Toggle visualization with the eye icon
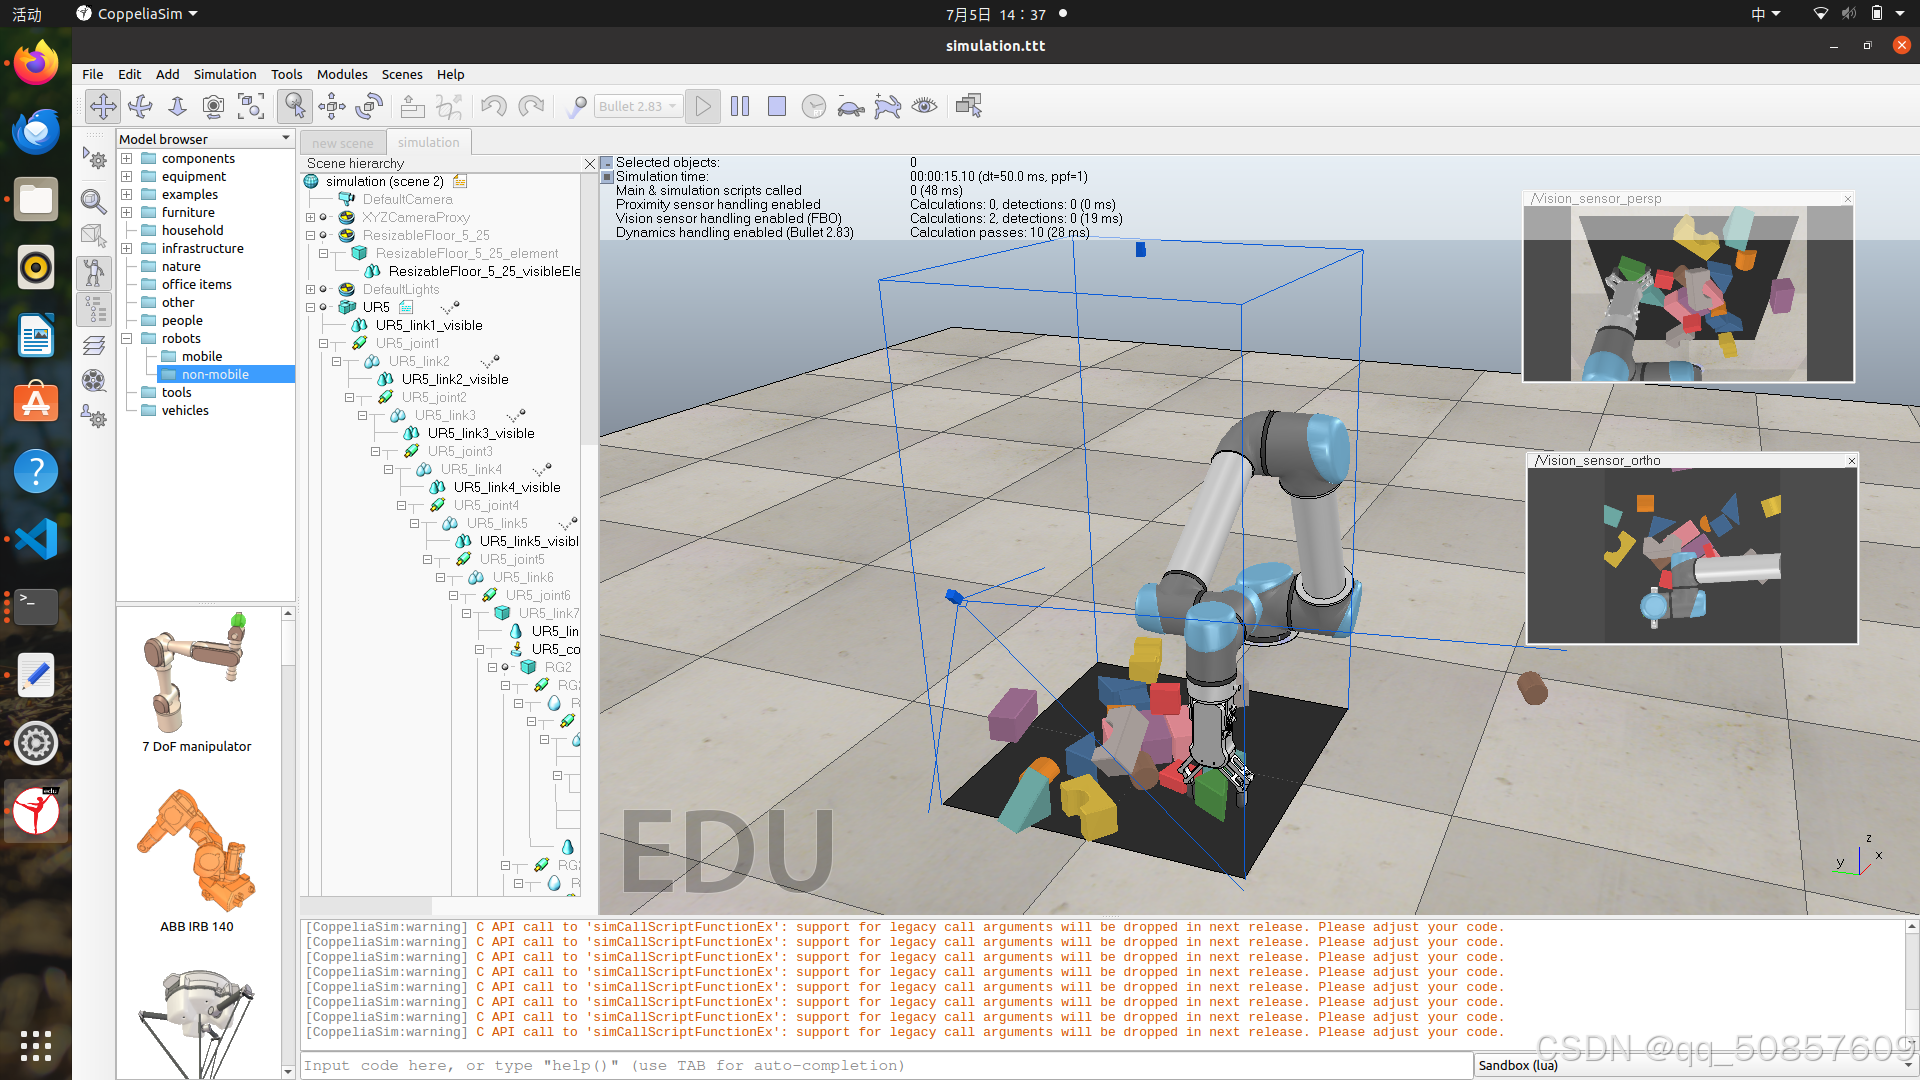This screenshot has height=1080, width=1920. [925, 106]
